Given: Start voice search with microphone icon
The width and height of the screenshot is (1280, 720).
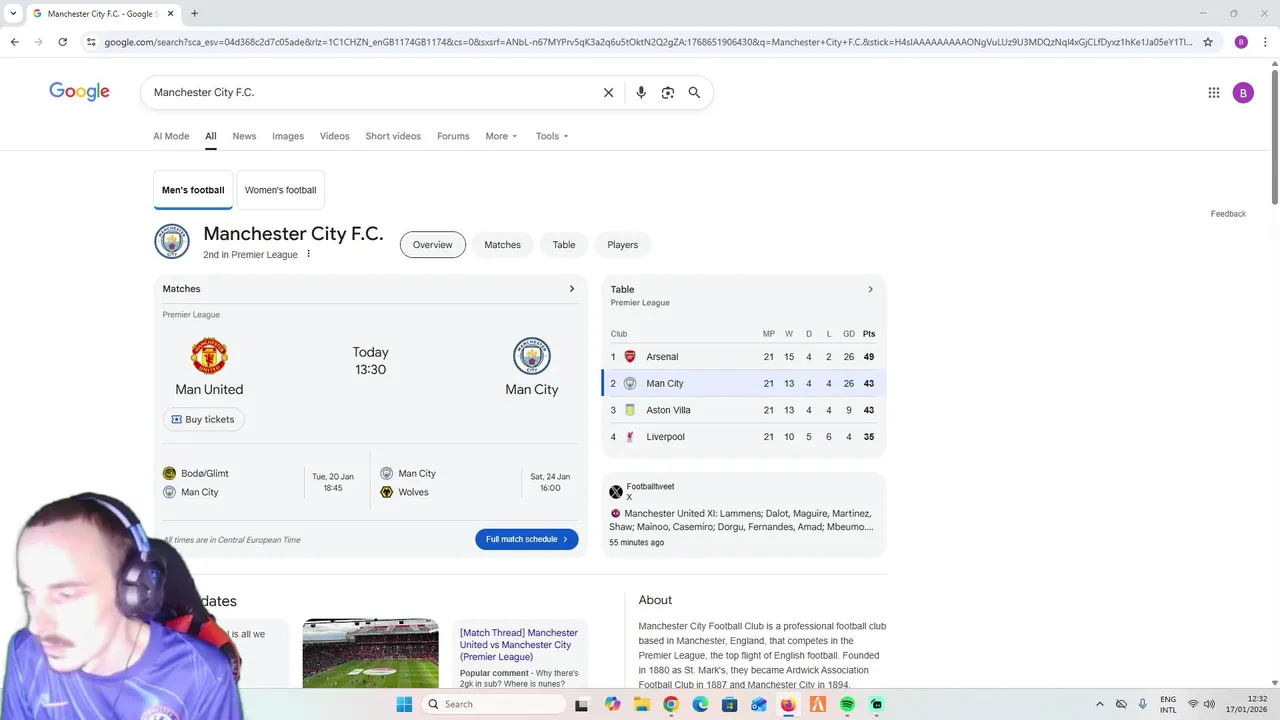Looking at the screenshot, I should pos(641,92).
